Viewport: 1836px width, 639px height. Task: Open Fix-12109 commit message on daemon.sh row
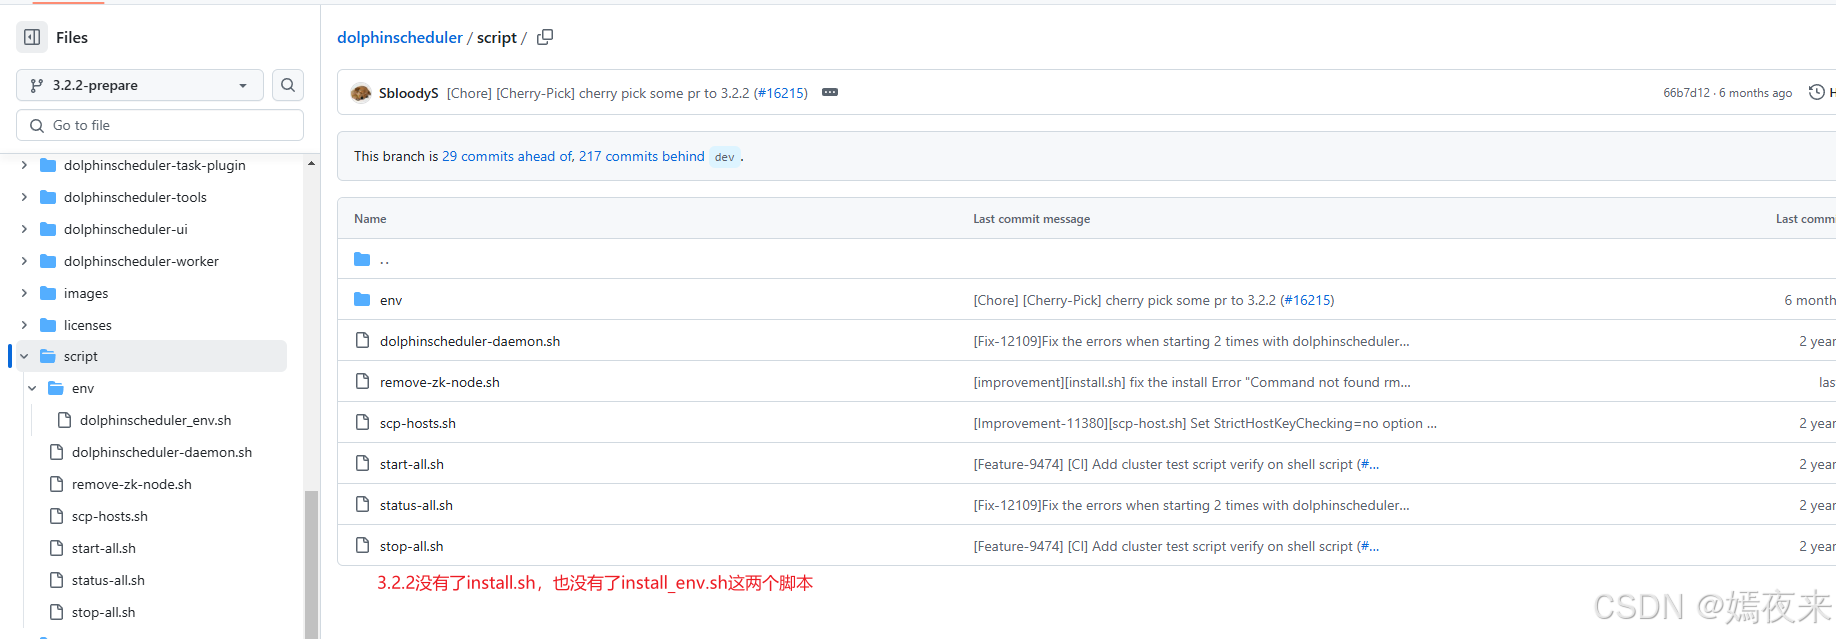1191,341
